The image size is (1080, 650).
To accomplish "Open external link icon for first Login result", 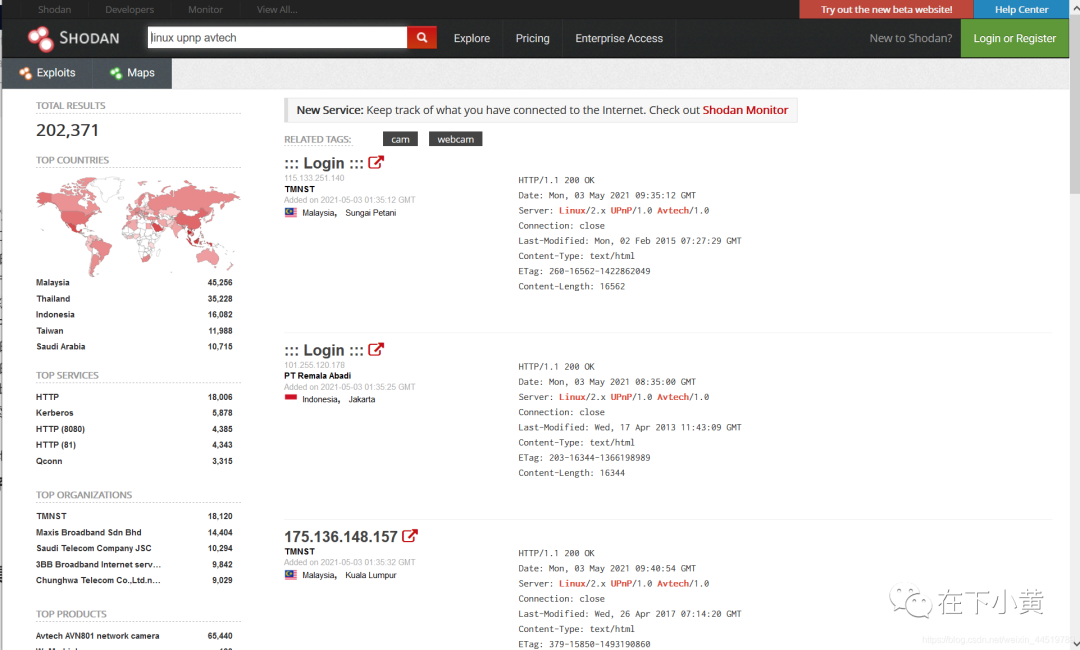I will click(376, 162).
